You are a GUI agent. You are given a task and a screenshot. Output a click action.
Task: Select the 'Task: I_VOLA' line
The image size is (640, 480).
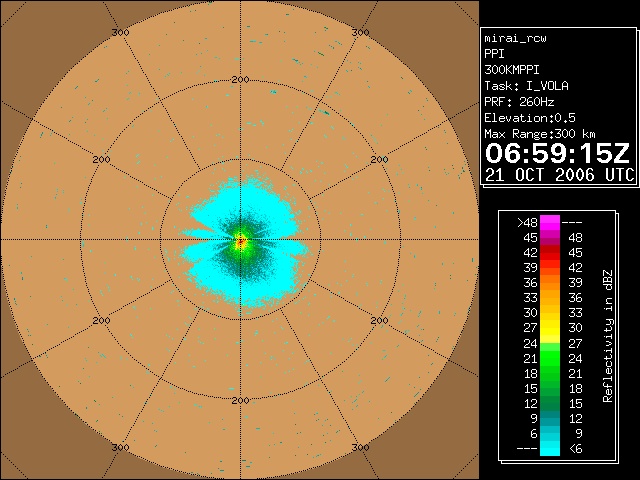pos(526,86)
